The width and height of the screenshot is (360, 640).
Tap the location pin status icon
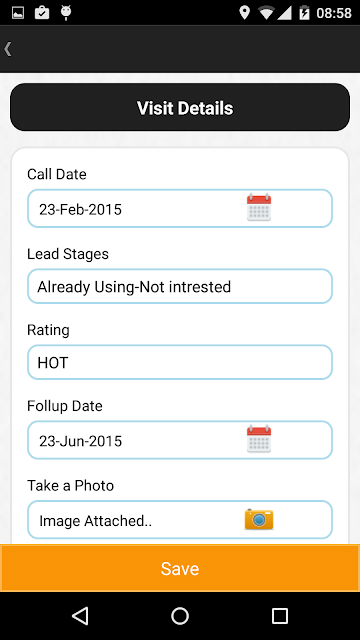244,13
